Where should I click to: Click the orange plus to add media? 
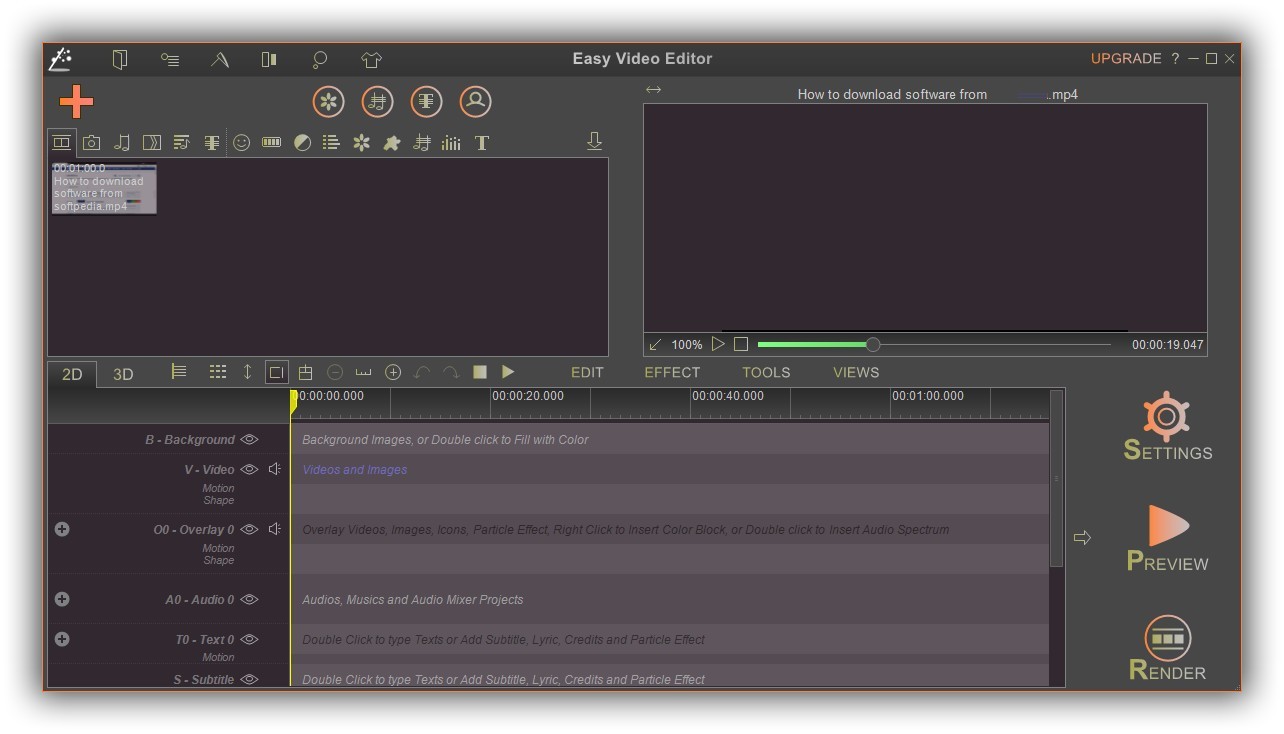click(76, 101)
